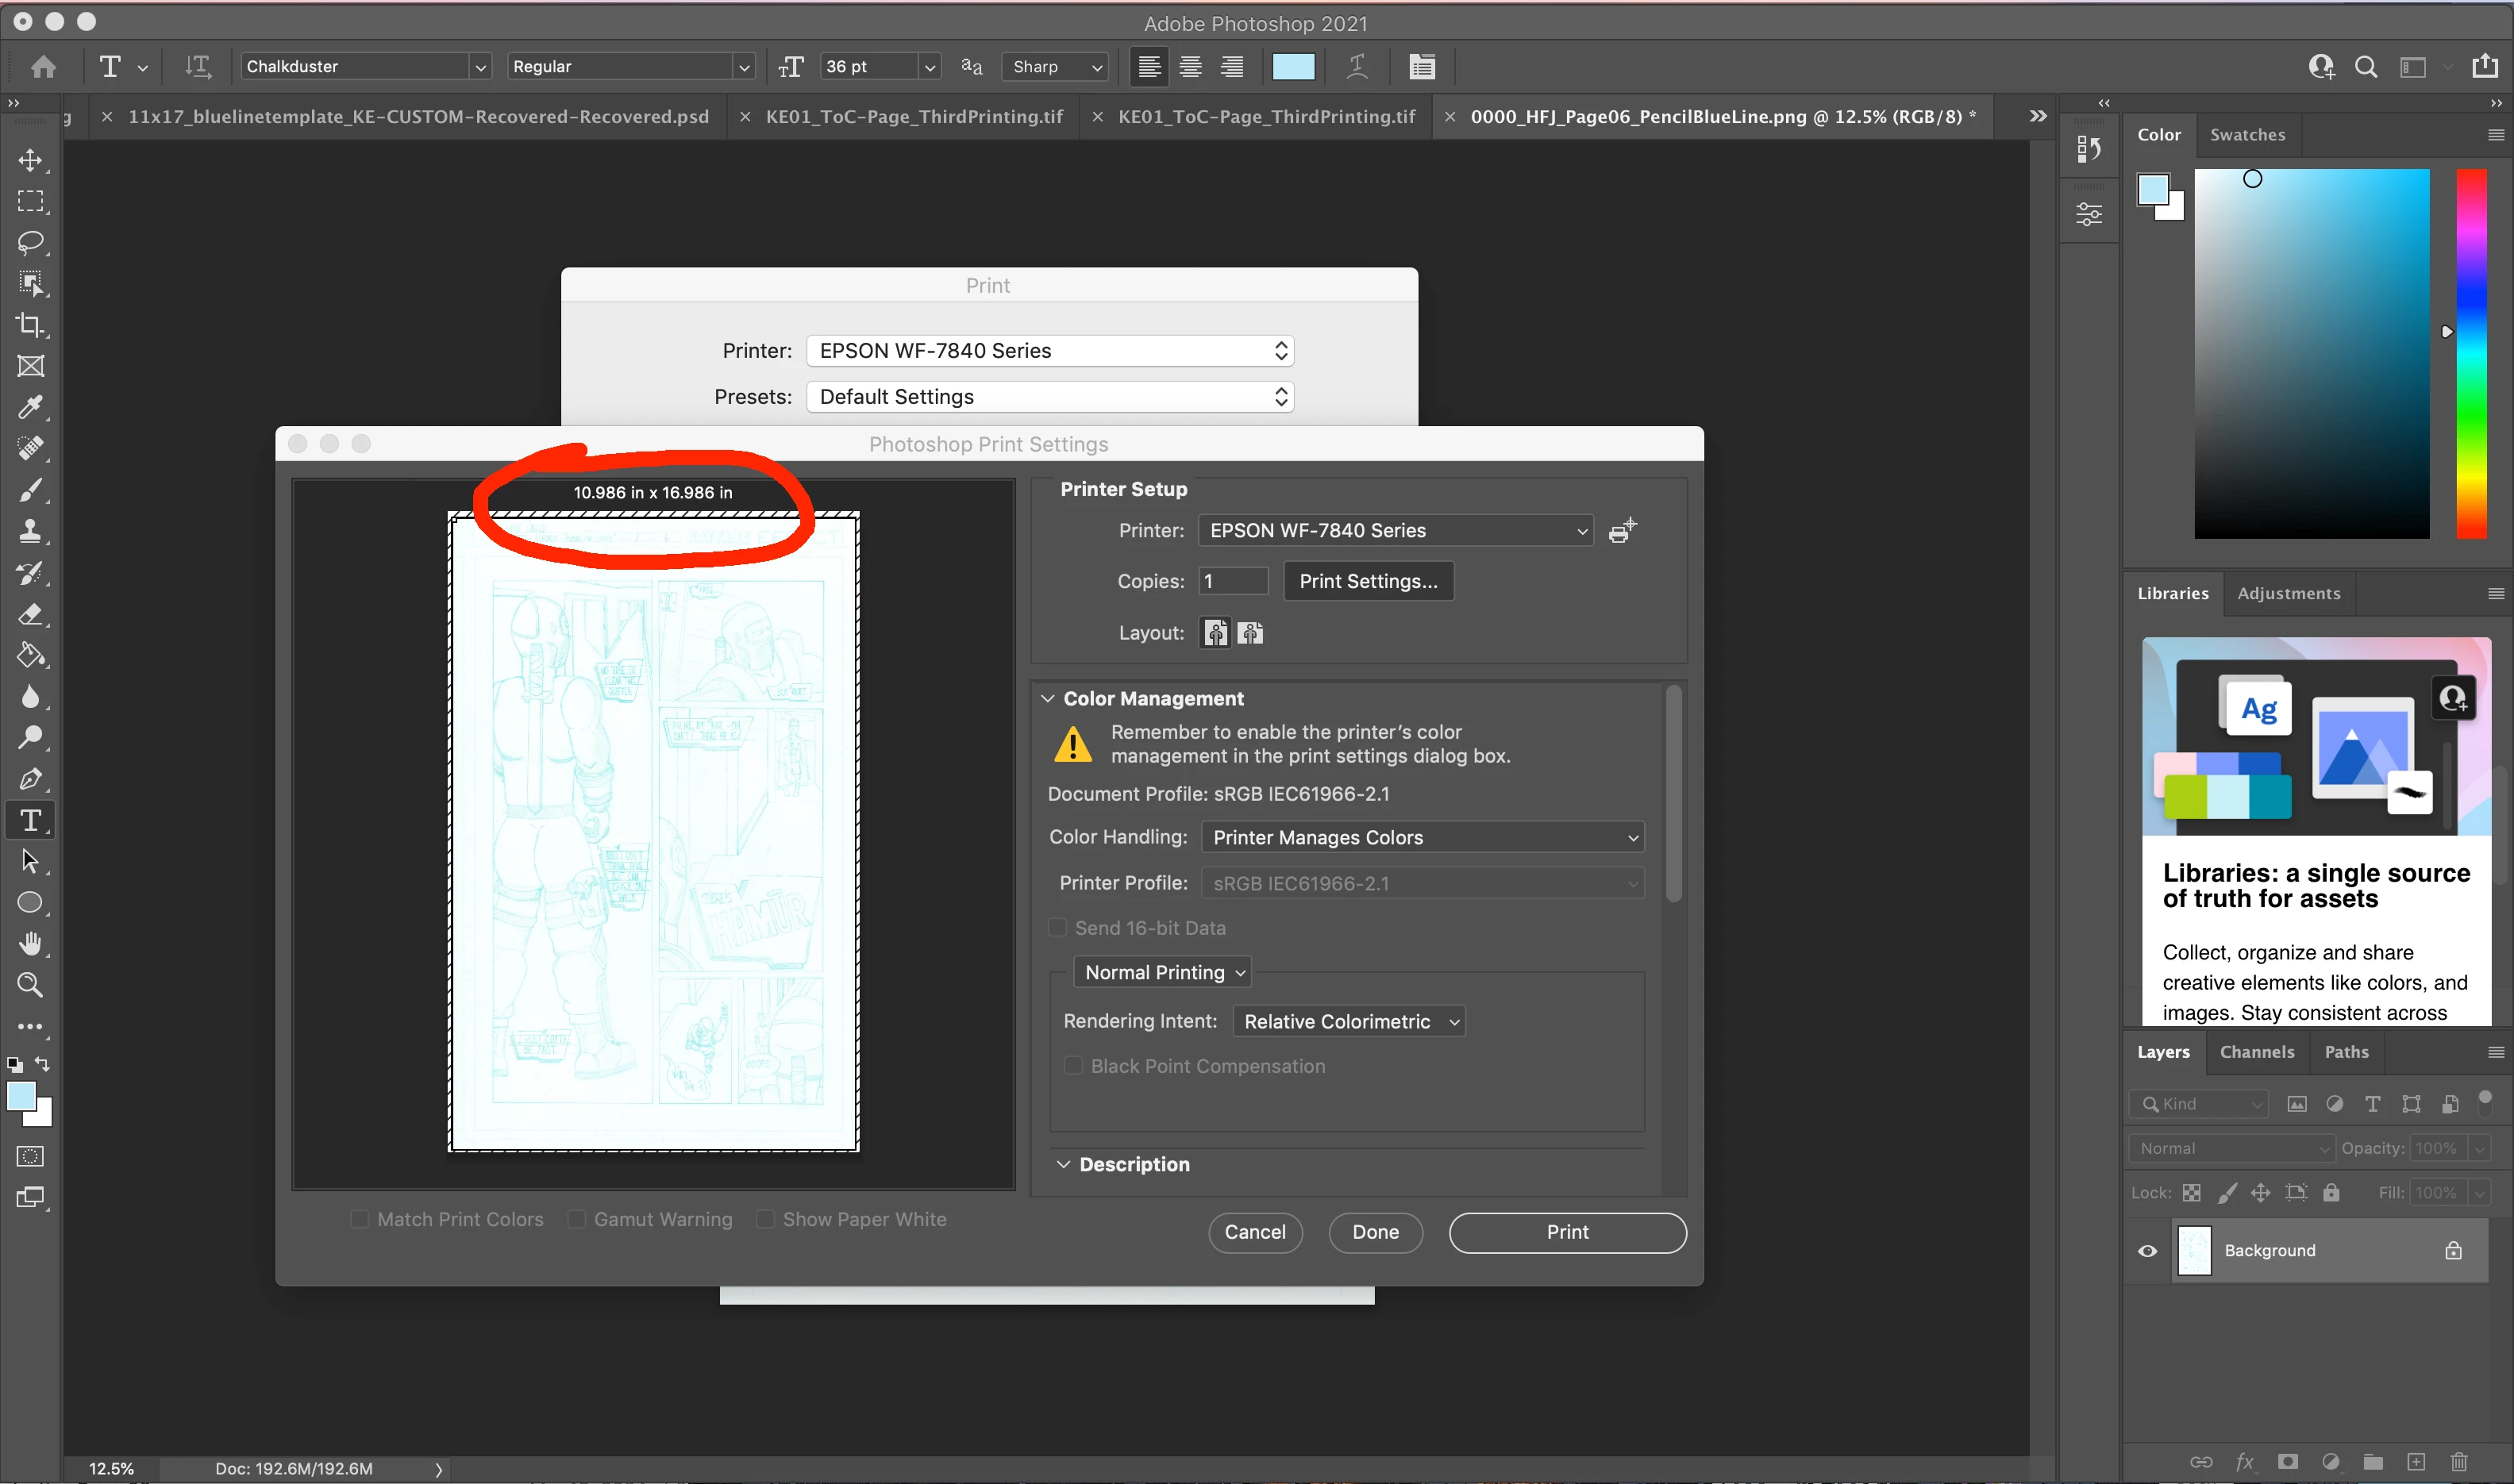This screenshot has width=2514, height=1484.
Task: Open the character and paragraph panels icon
Action: click(x=1421, y=67)
